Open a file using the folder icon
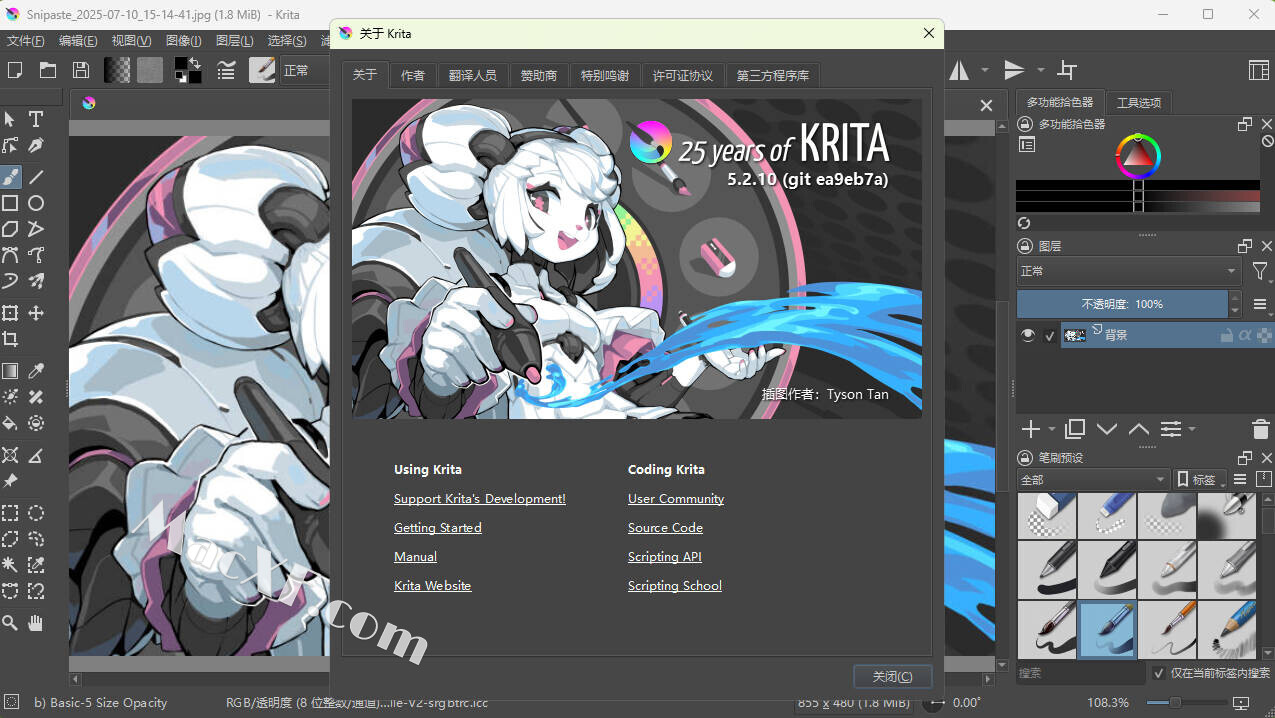This screenshot has height=718, width=1275. 47,70
